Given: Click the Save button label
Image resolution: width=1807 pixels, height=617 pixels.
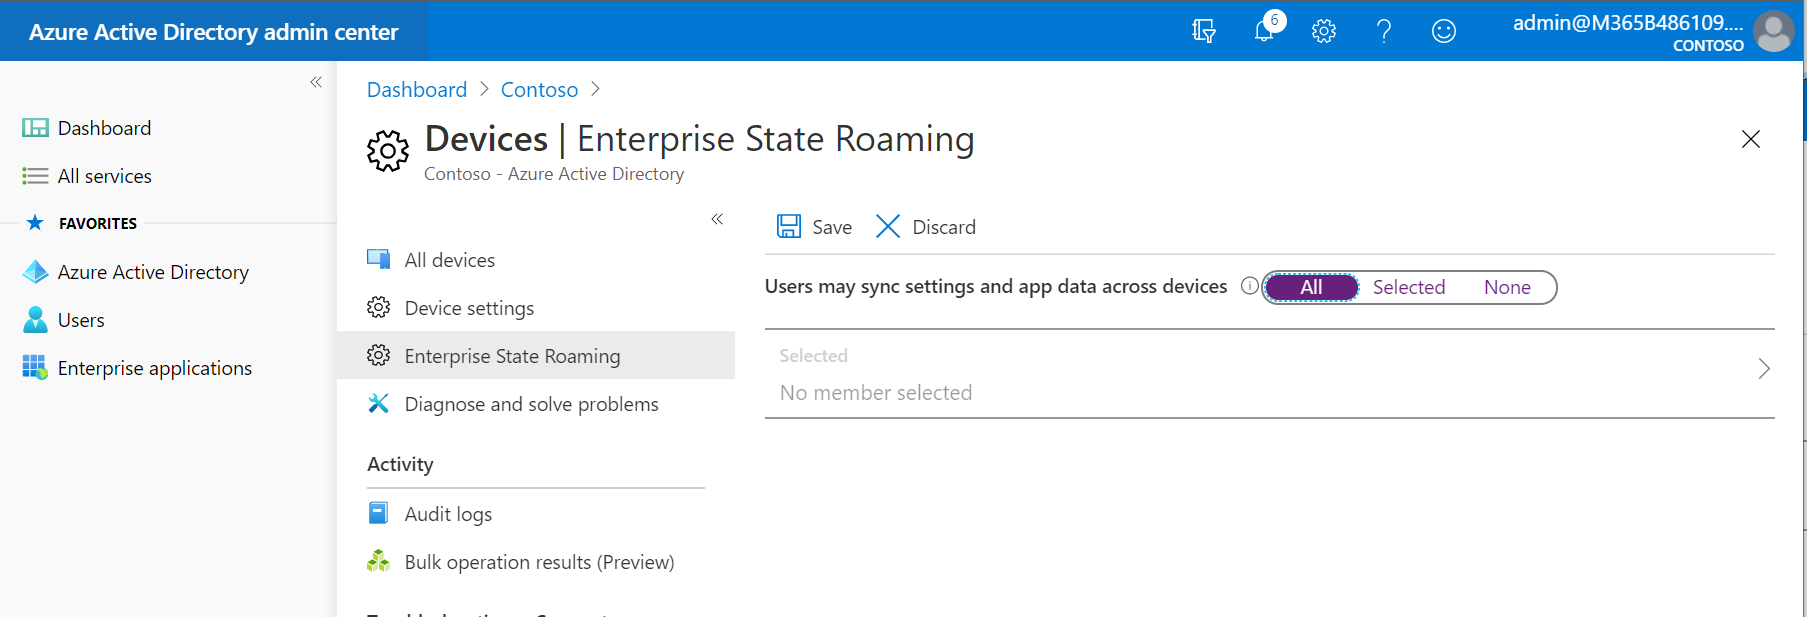Looking at the screenshot, I should coord(832,227).
